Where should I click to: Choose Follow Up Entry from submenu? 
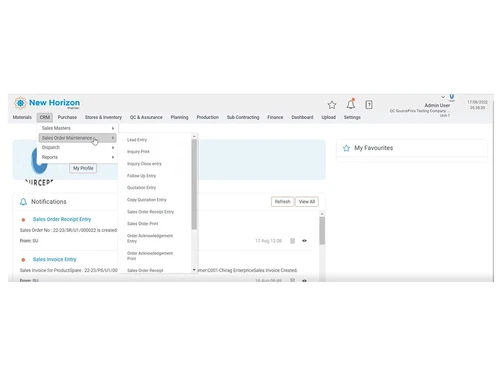coord(141,176)
